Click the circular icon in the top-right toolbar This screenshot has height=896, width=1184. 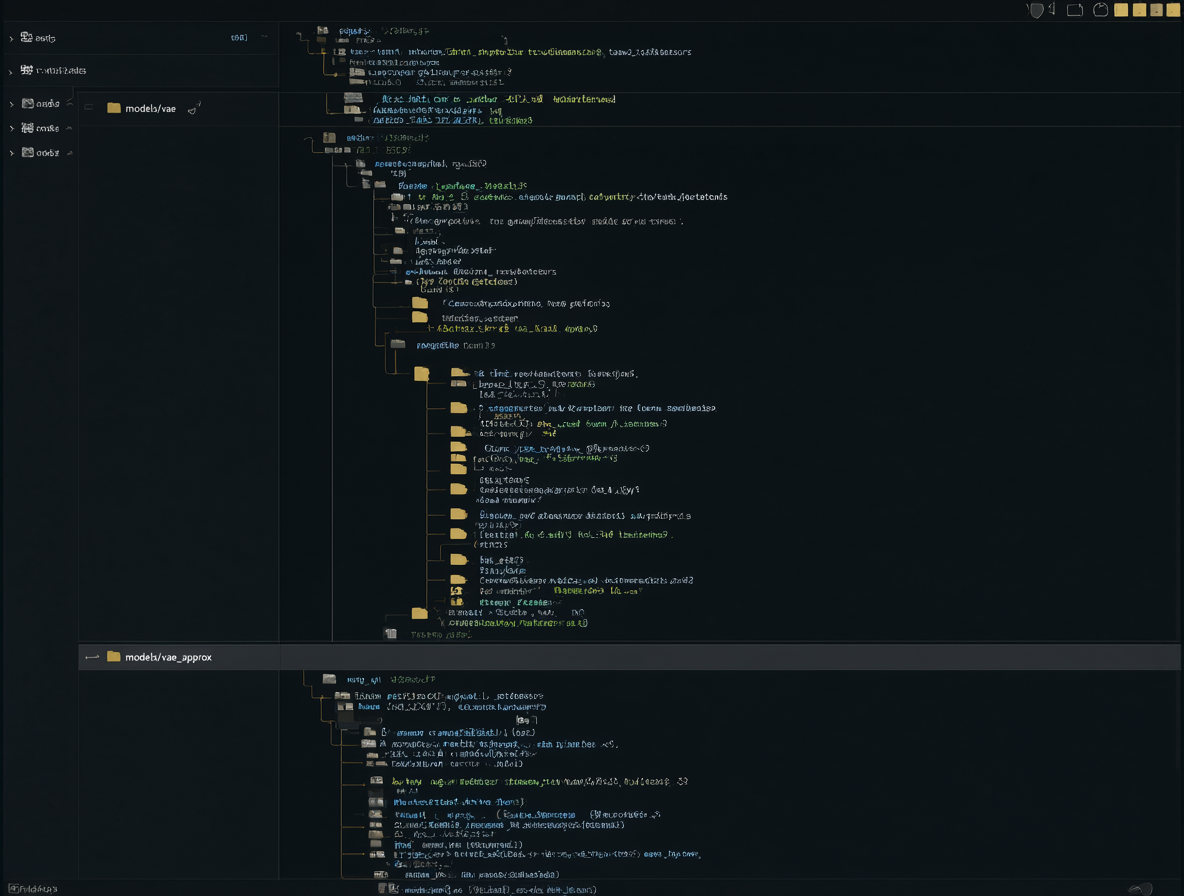pos(1100,10)
